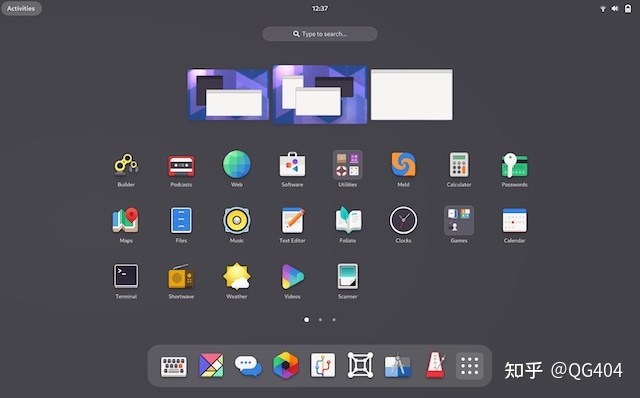This screenshot has width=640, height=398.
Task: Open the drawing compass app in dock
Action: click(x=398, y=366)
